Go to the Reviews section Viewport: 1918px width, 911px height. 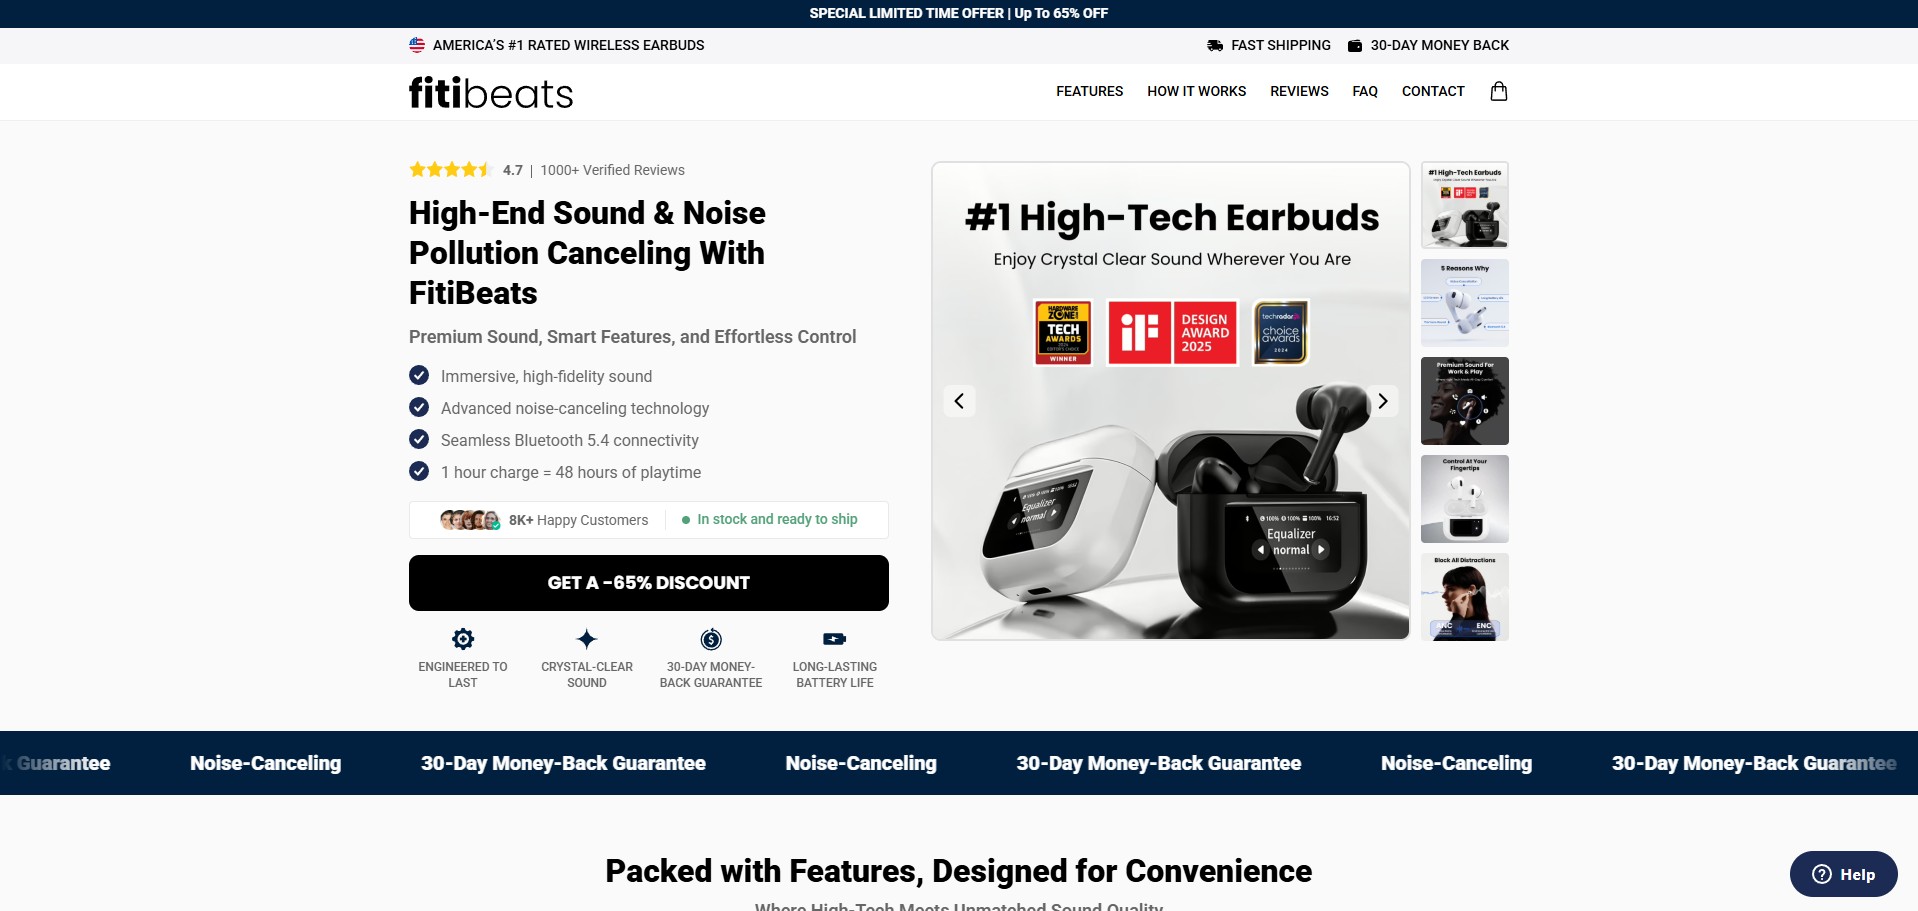tap(1299, 91)
